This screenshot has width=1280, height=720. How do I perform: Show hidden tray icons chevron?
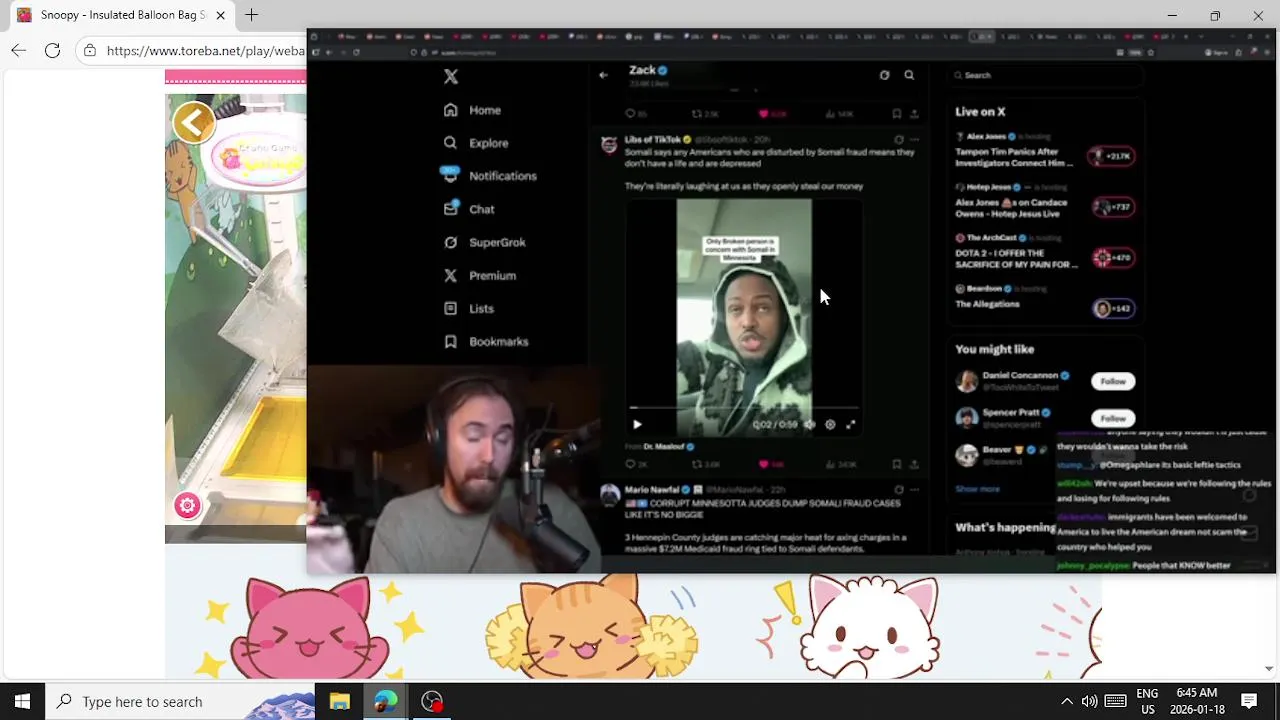coord(1067,701)
